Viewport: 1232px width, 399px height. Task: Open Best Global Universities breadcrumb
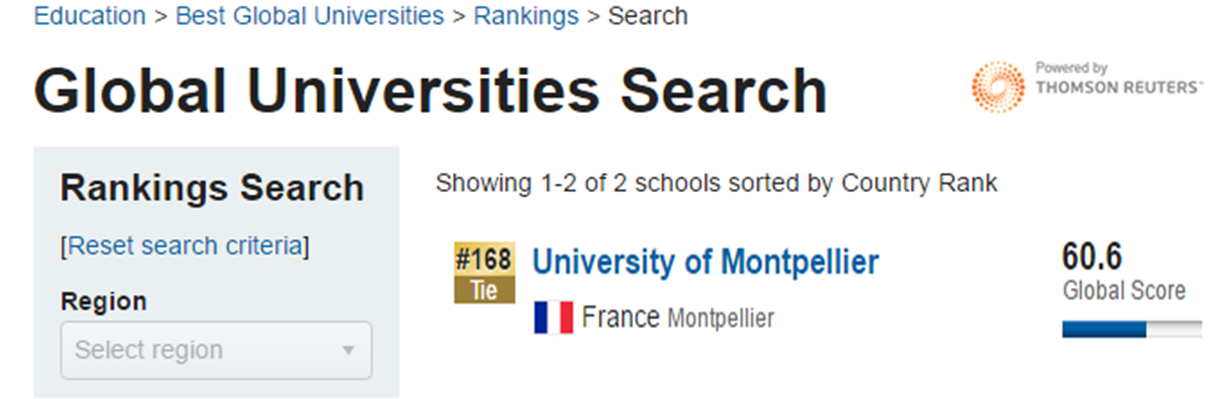310,16
